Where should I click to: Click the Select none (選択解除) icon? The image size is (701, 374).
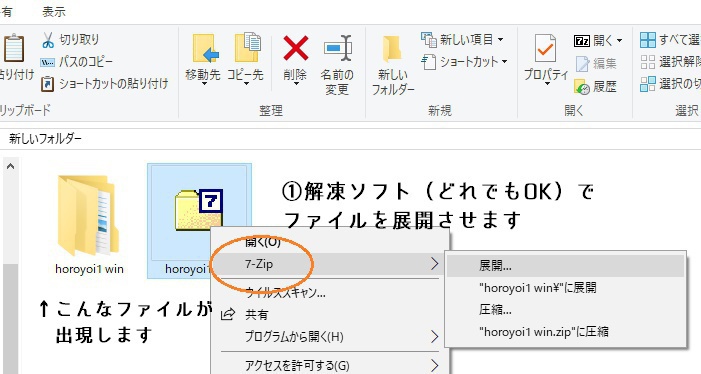point(648,62)
